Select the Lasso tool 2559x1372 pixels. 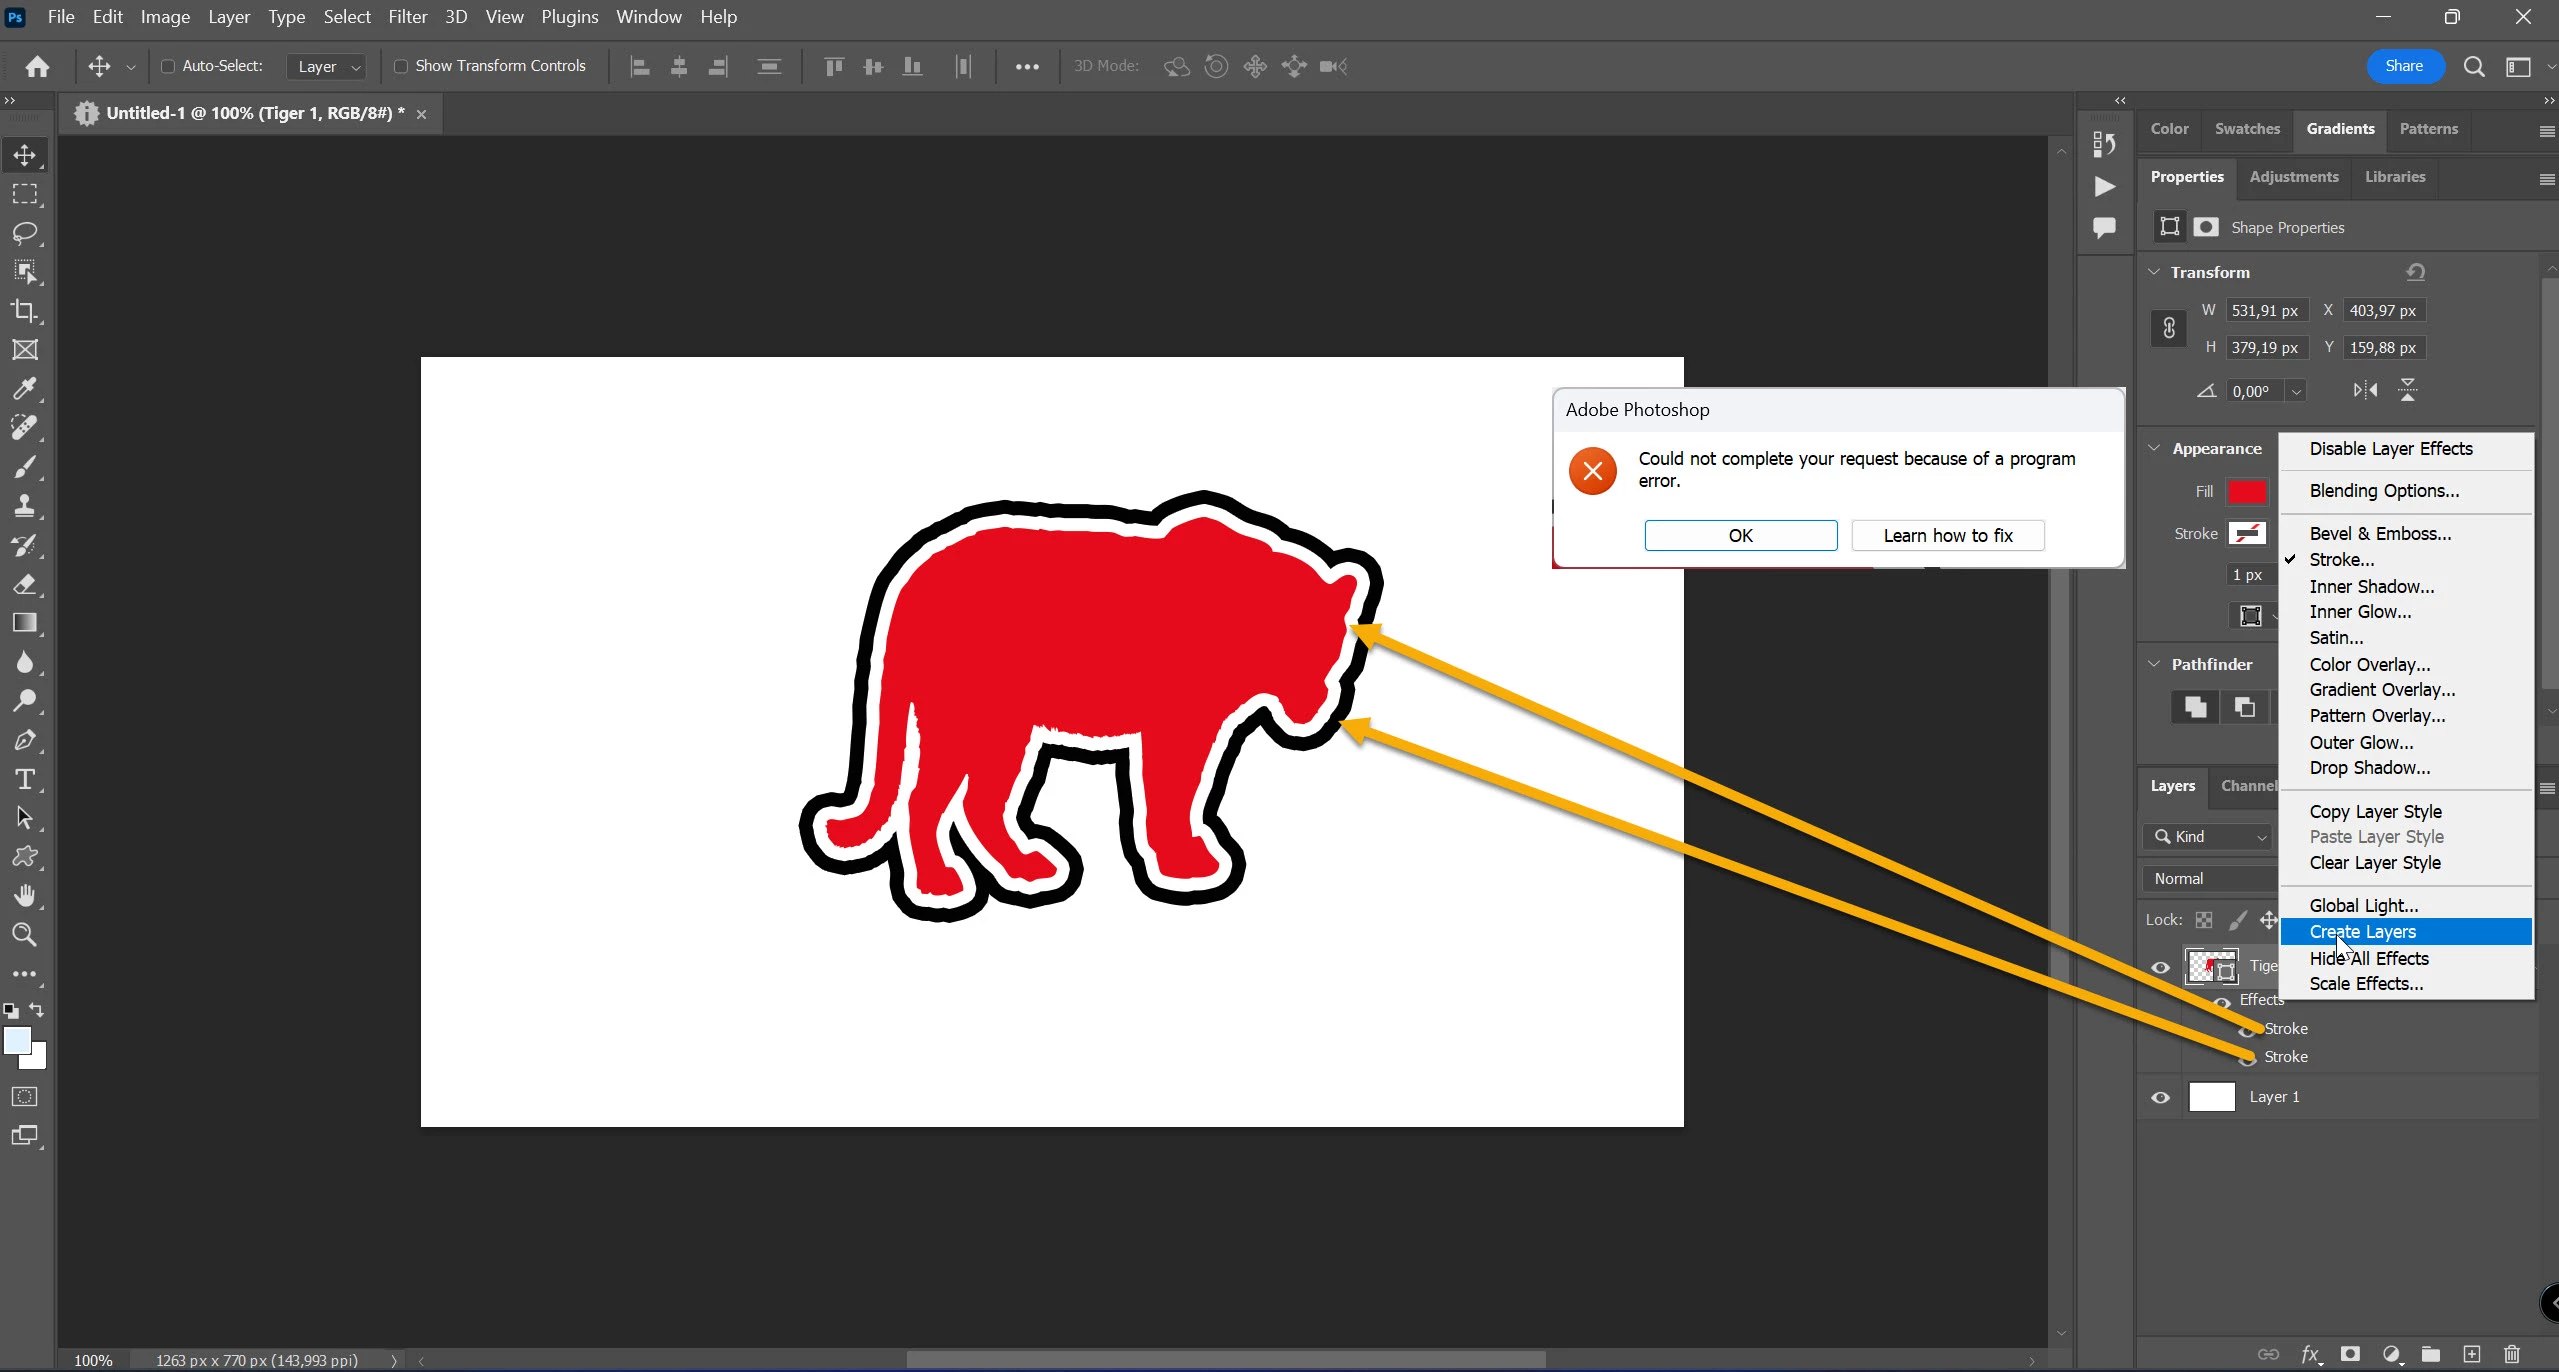[25, 233]
